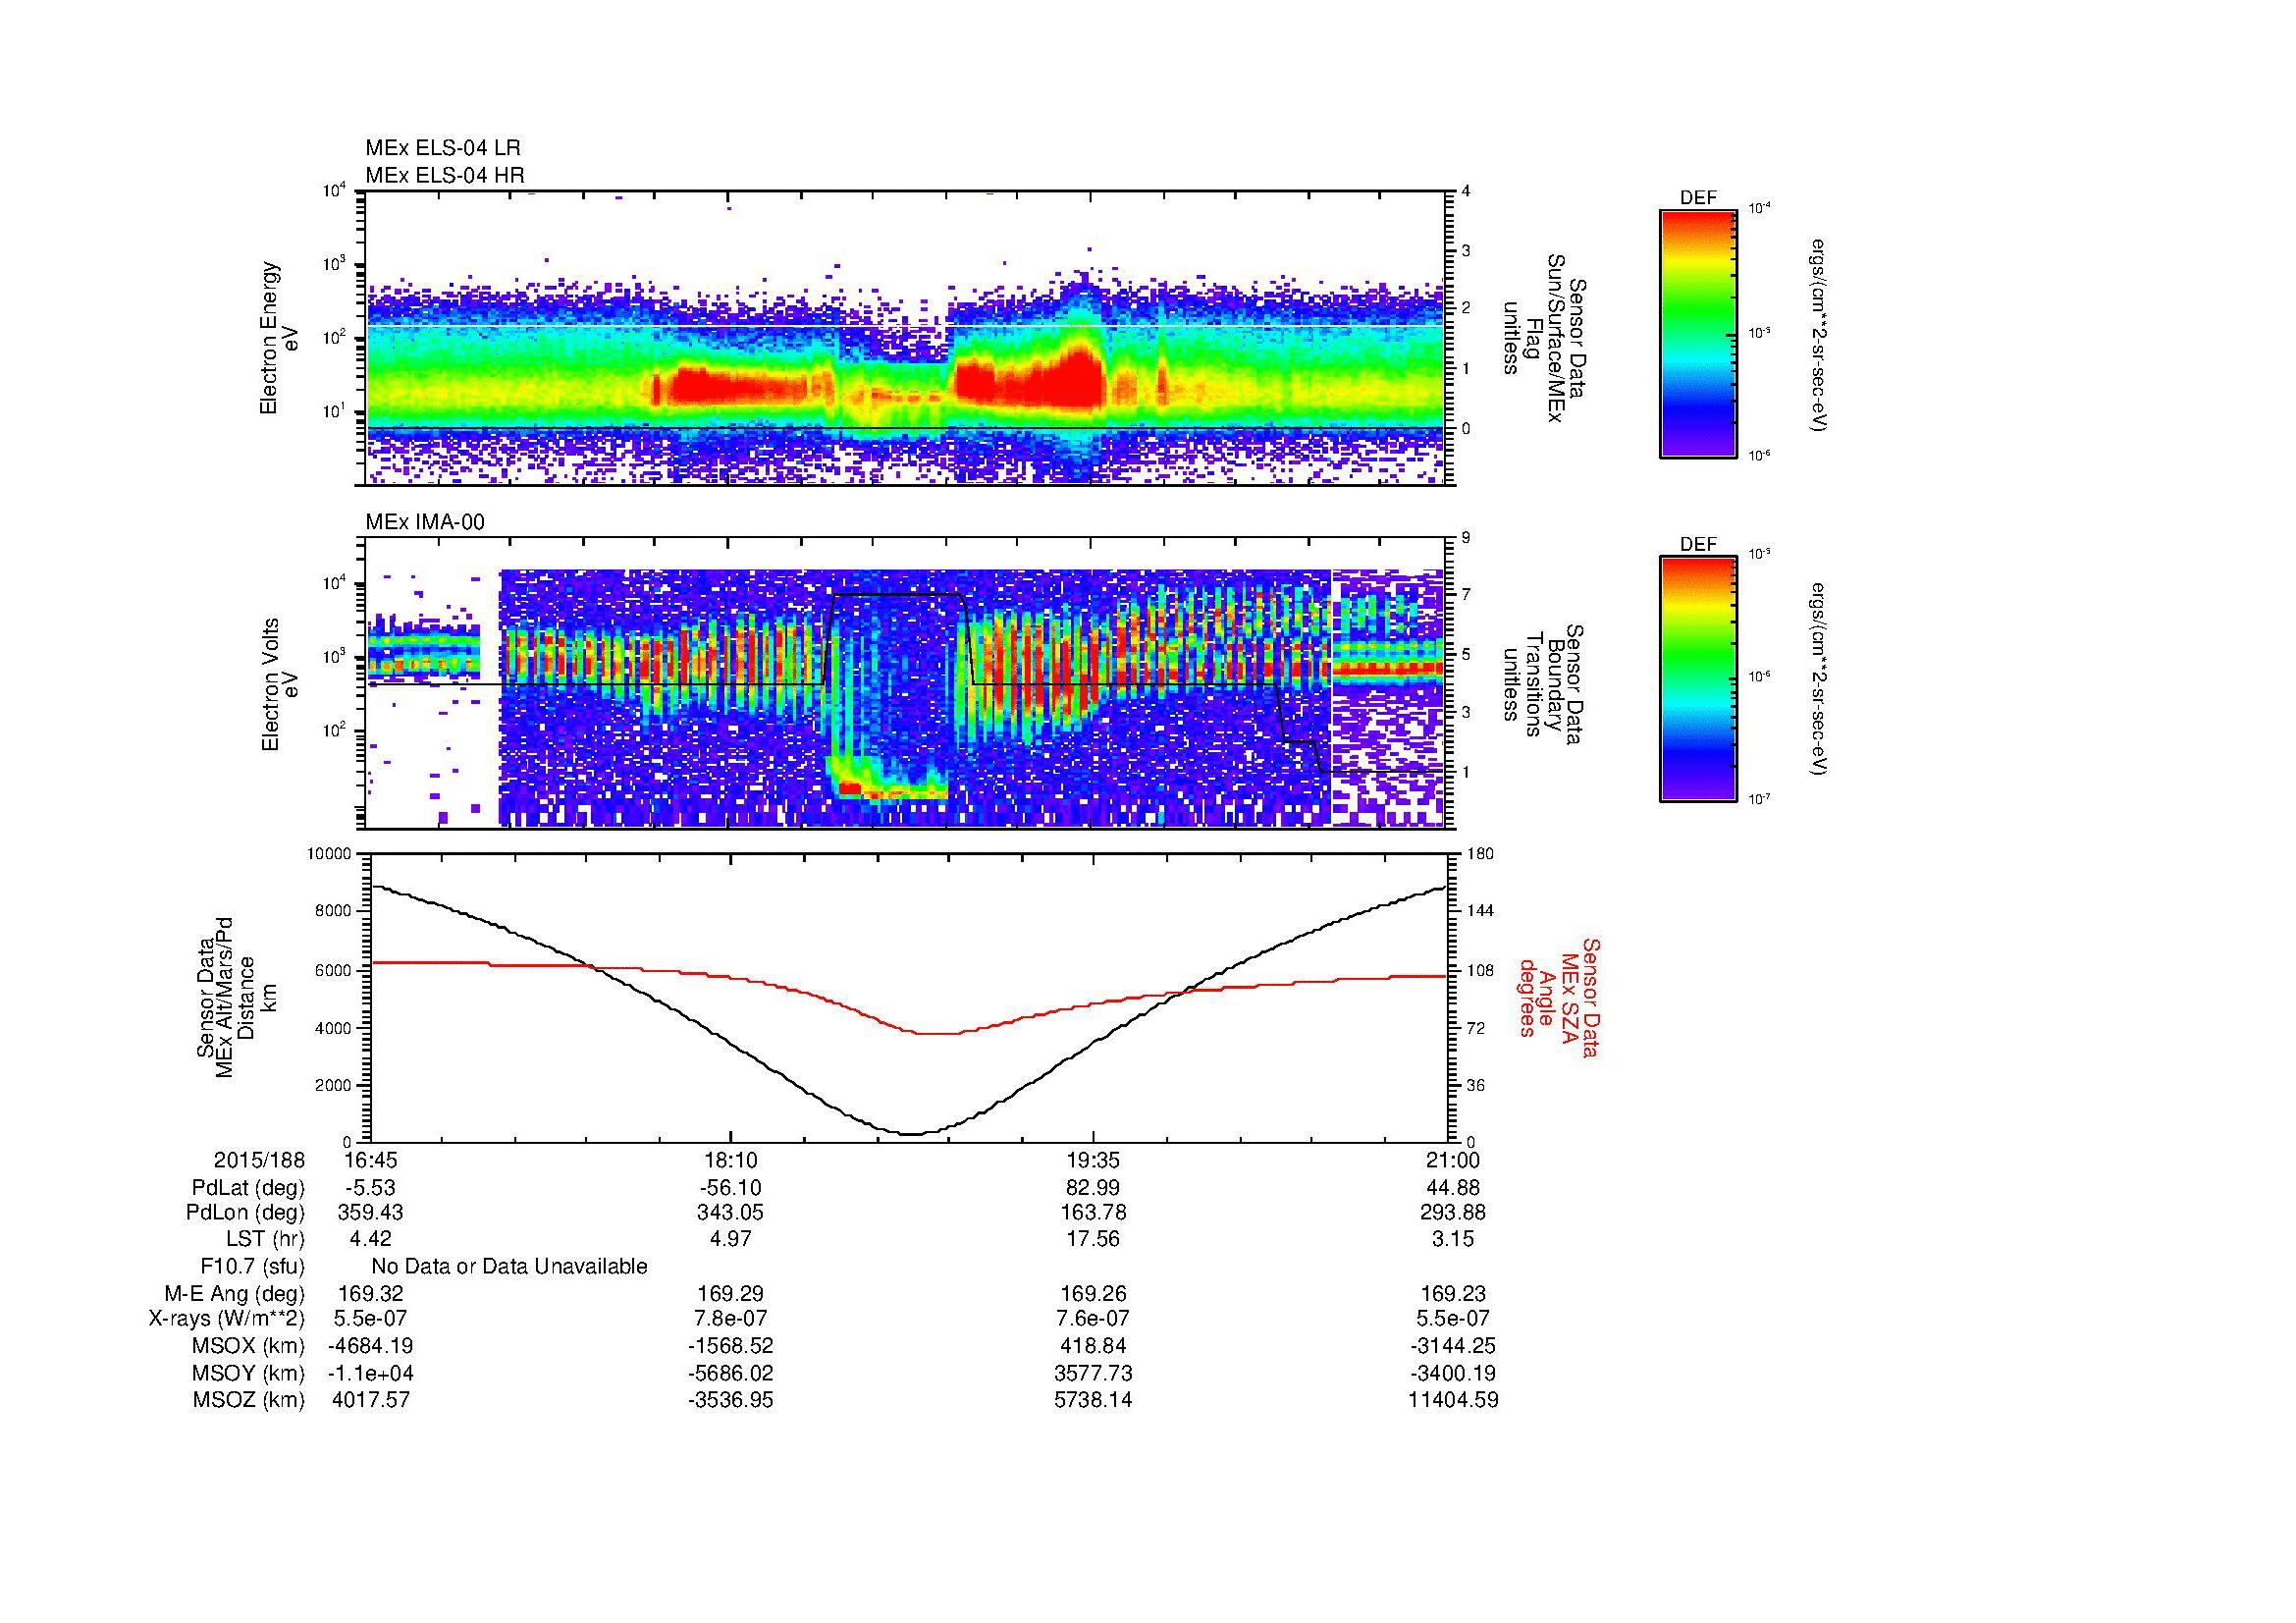Click 'No Data or Data Unavailable' text
The image size is (2296, 1623).
pos(509,1267)
